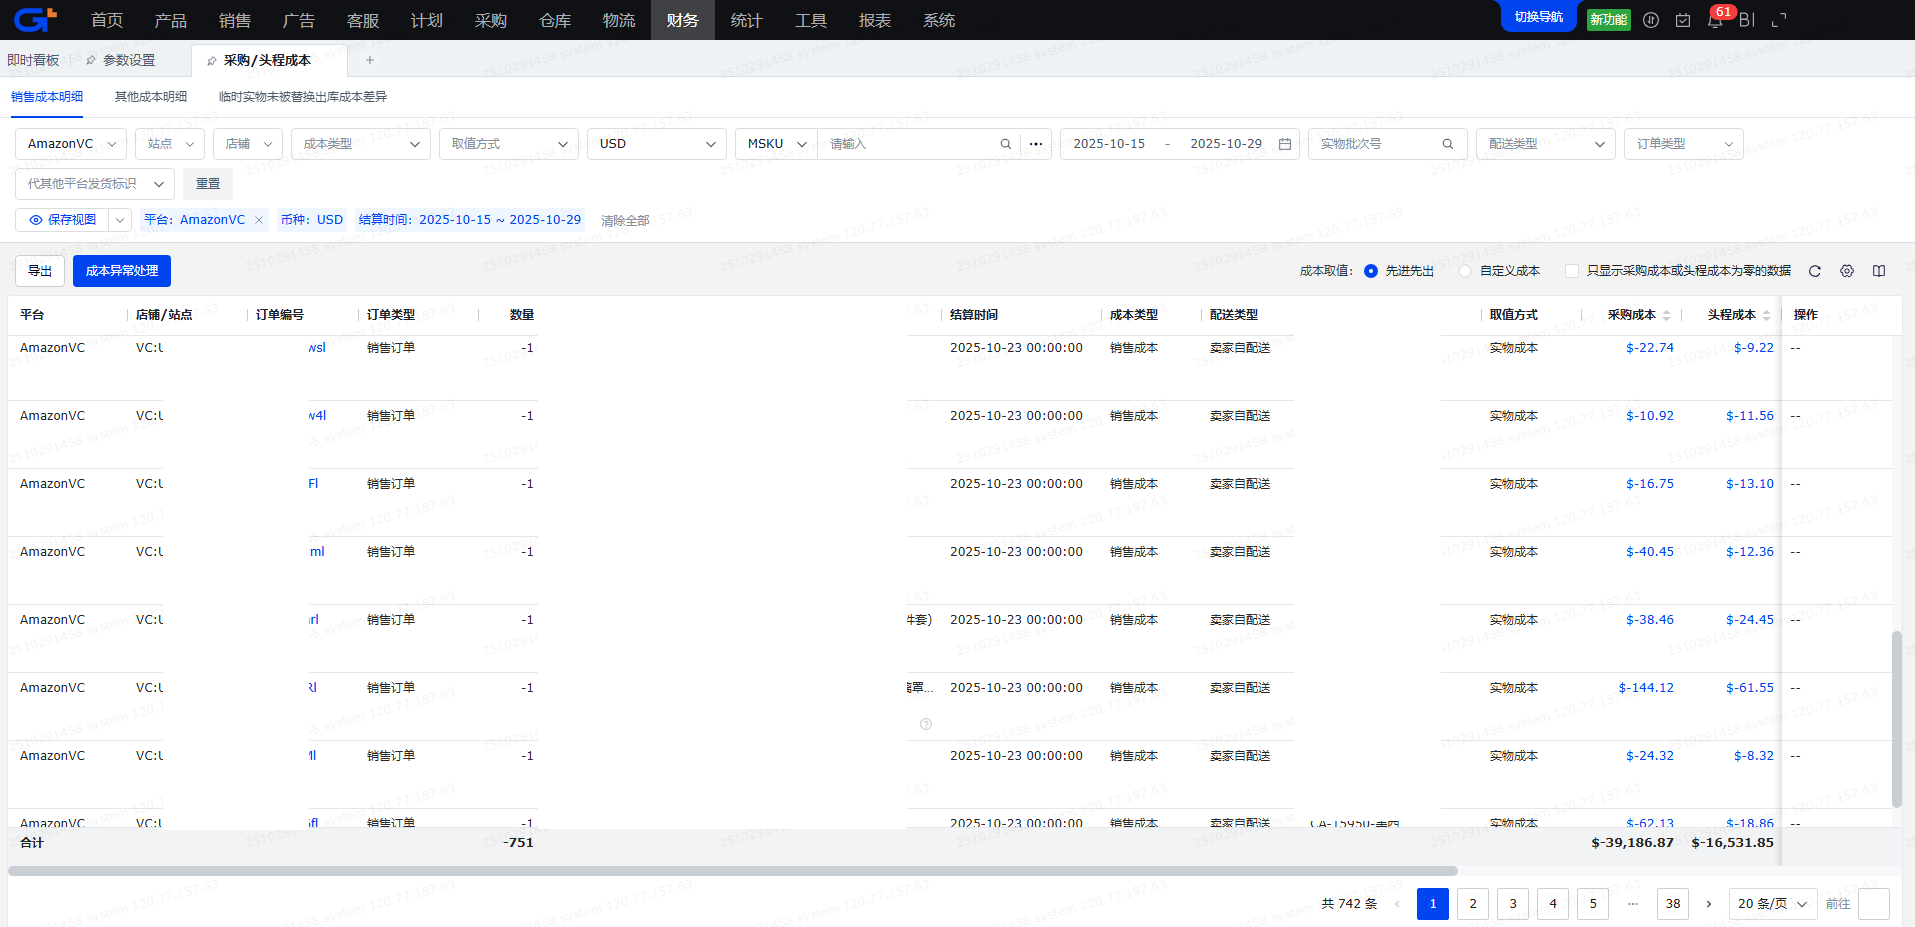1915x927 pixels.
Task: Click the three-dot more options button
Action: (x=1036, y=144)
